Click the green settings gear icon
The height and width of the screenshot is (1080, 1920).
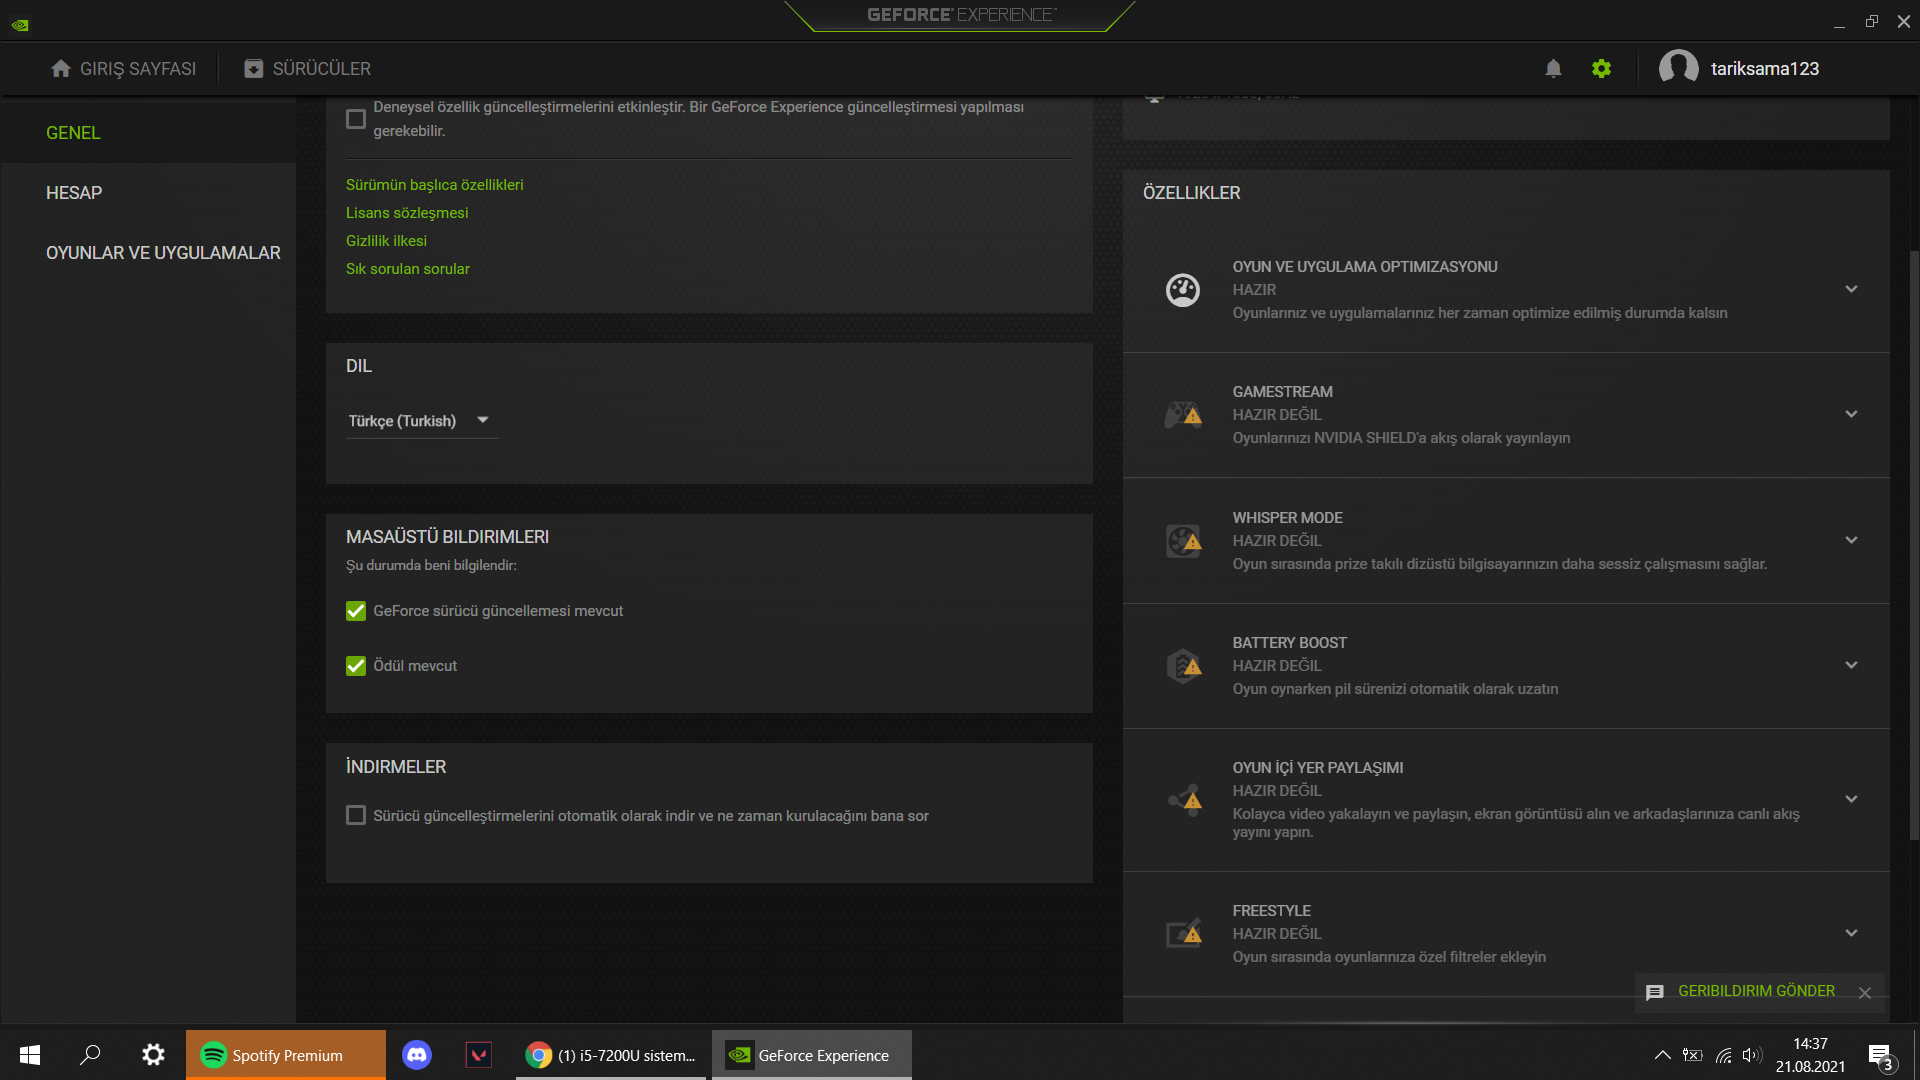(1601, 69)
